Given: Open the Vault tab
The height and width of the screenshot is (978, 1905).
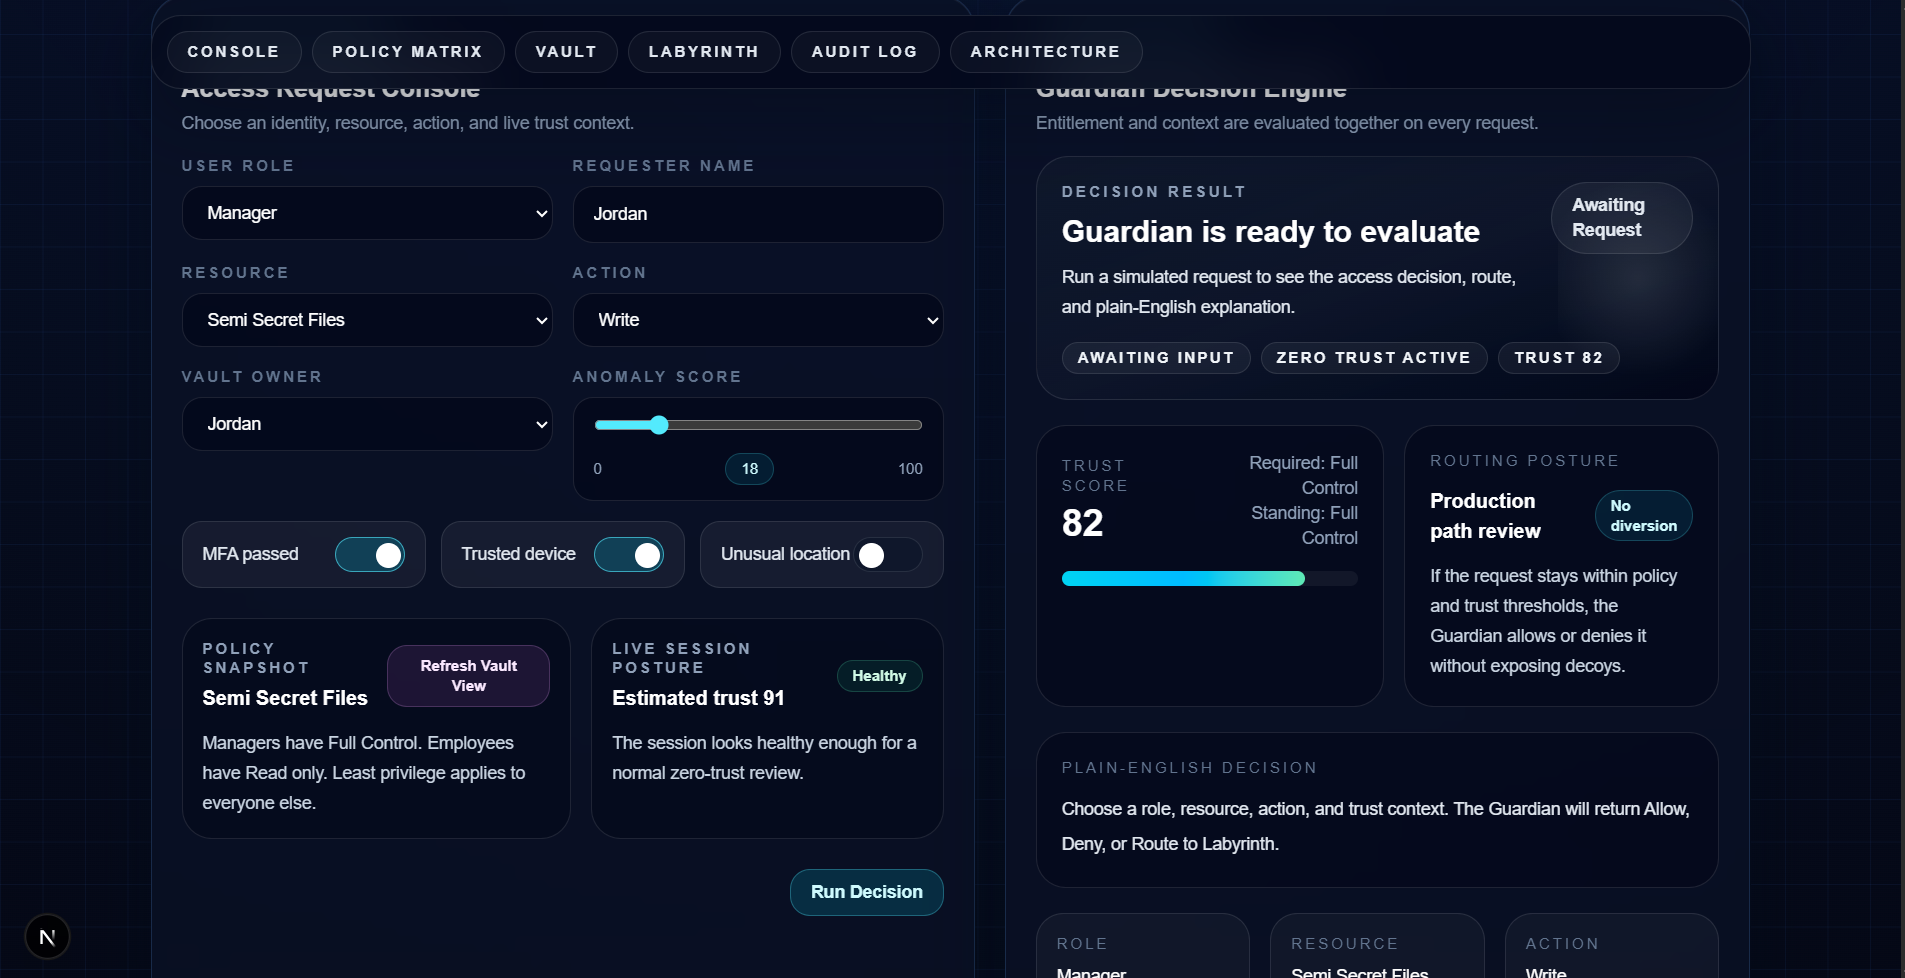Looking at the screenshot, I should (x=565, y=51).
